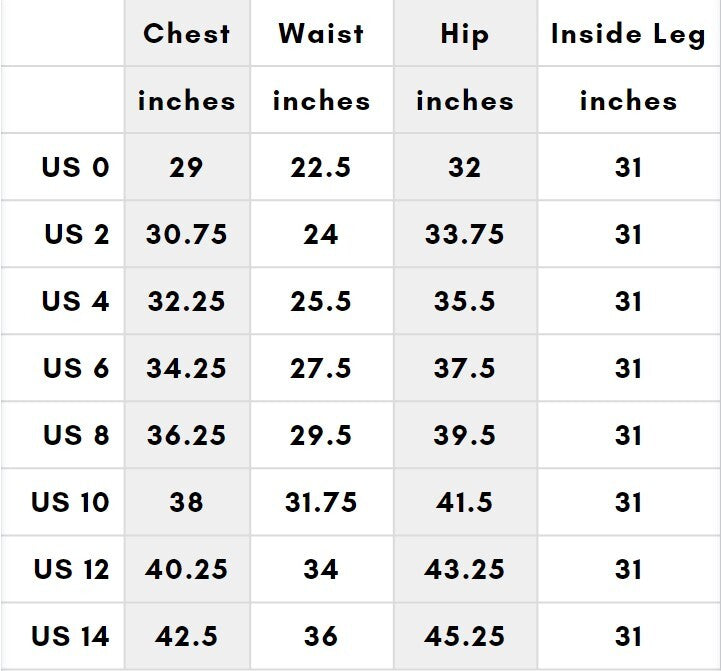Click the US 10 size label
Screen dimensions: 721x671
point(70,502)
